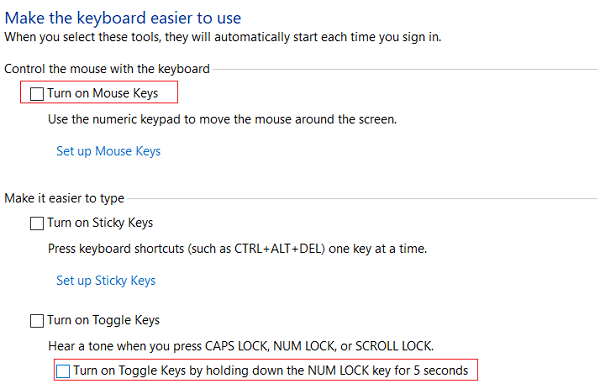This screenshot has width=600, height=389.
Task: Click the 'Hear a tone' description under Toggle Keys
Action: pyautogui.click(x=241, y=346)
